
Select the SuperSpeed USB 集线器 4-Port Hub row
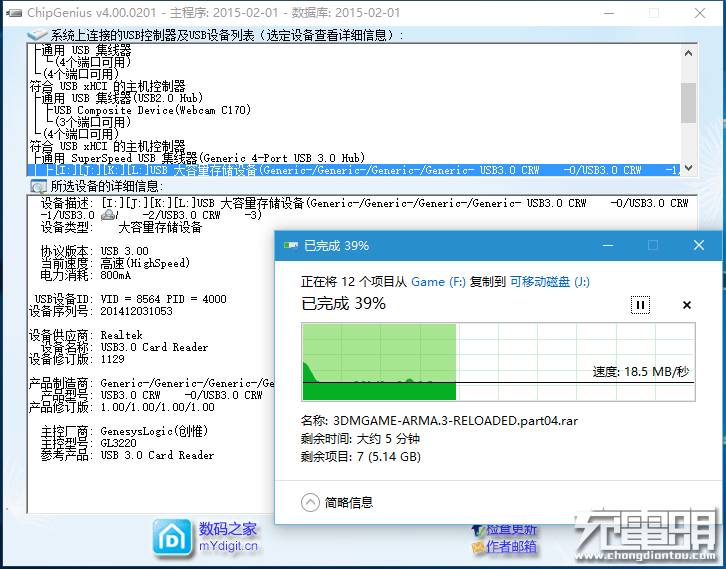pyautogui.click(x=203, y=158)
